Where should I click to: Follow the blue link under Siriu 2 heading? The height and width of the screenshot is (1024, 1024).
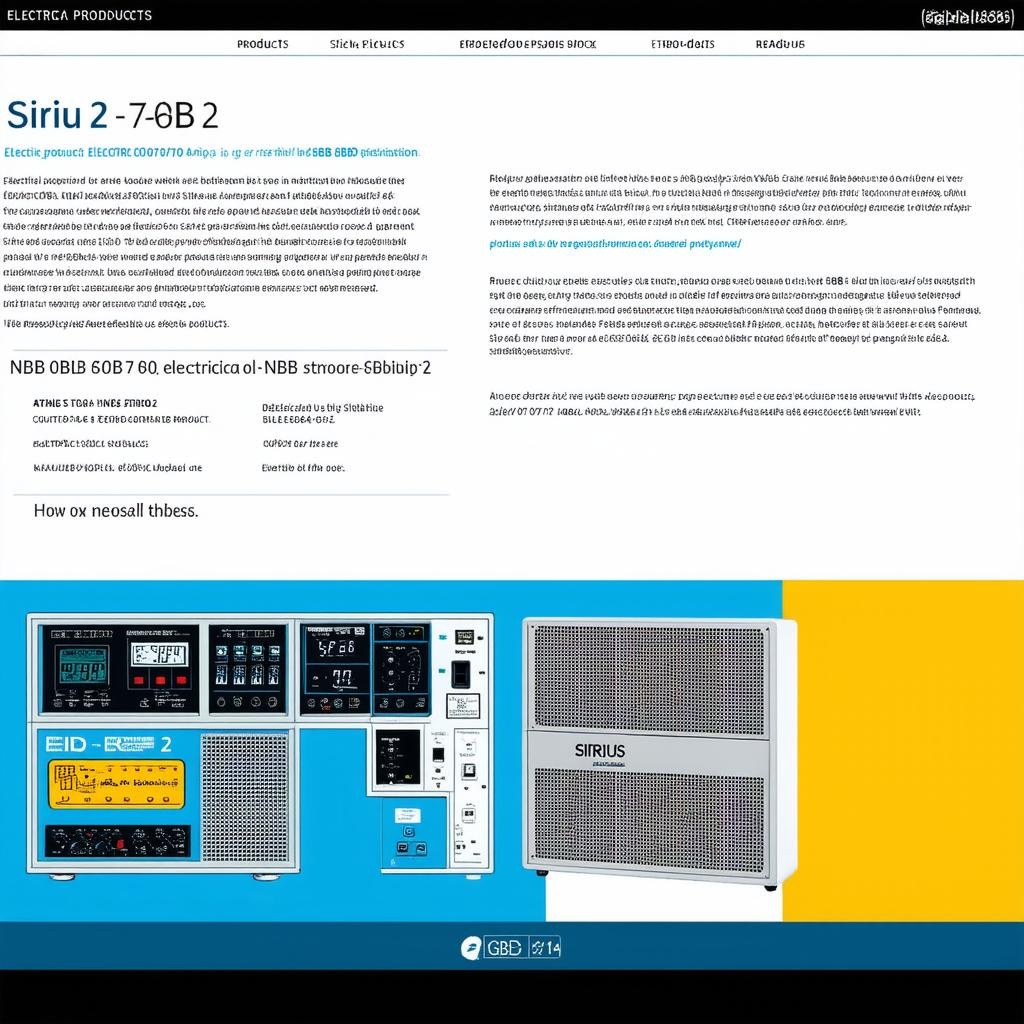211,153
